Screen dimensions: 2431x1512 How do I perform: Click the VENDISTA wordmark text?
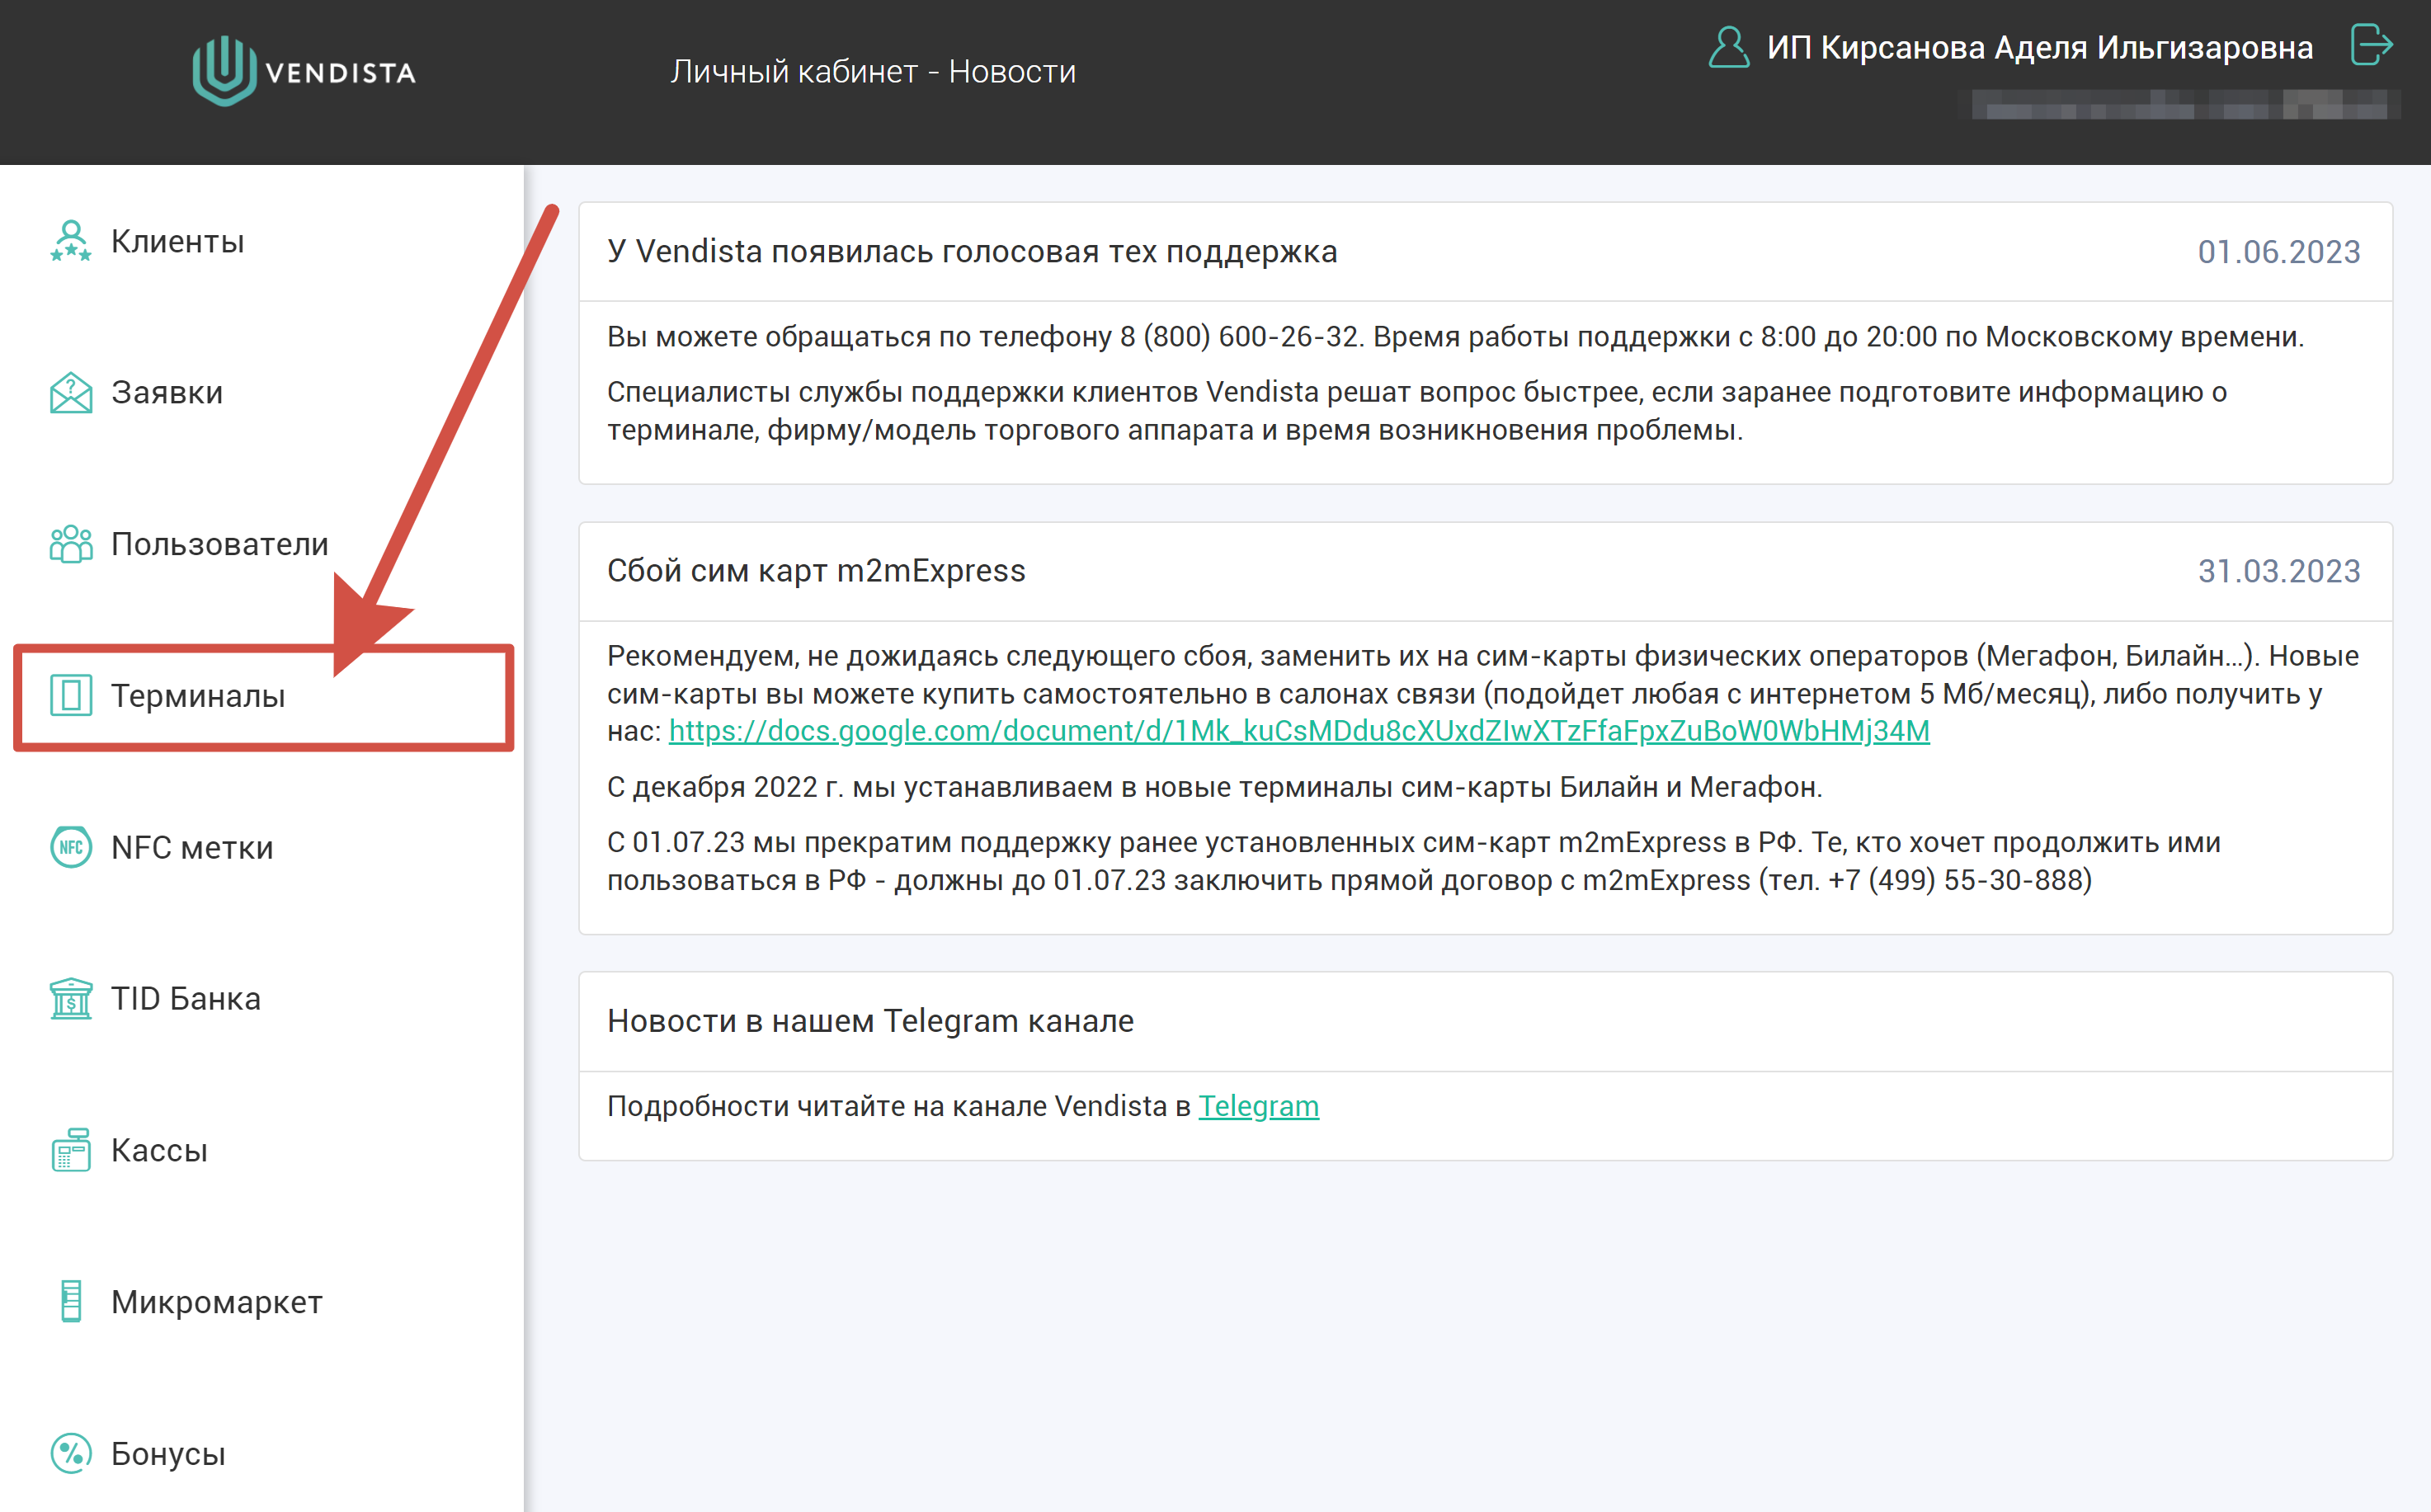pyautogui.click(x=340, y=72)
